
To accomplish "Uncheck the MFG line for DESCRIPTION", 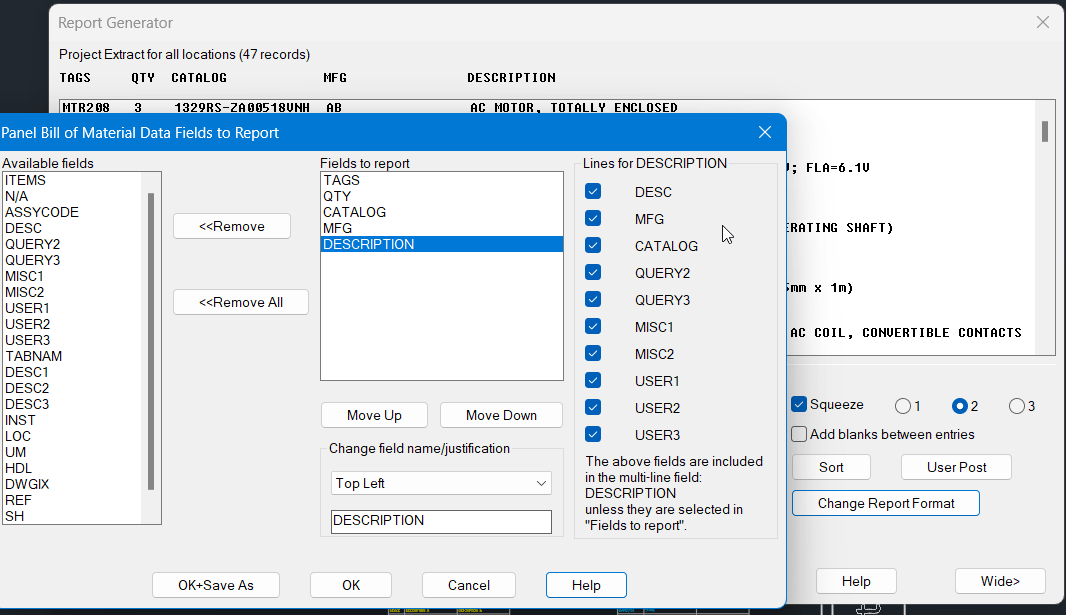I will 593,218.
